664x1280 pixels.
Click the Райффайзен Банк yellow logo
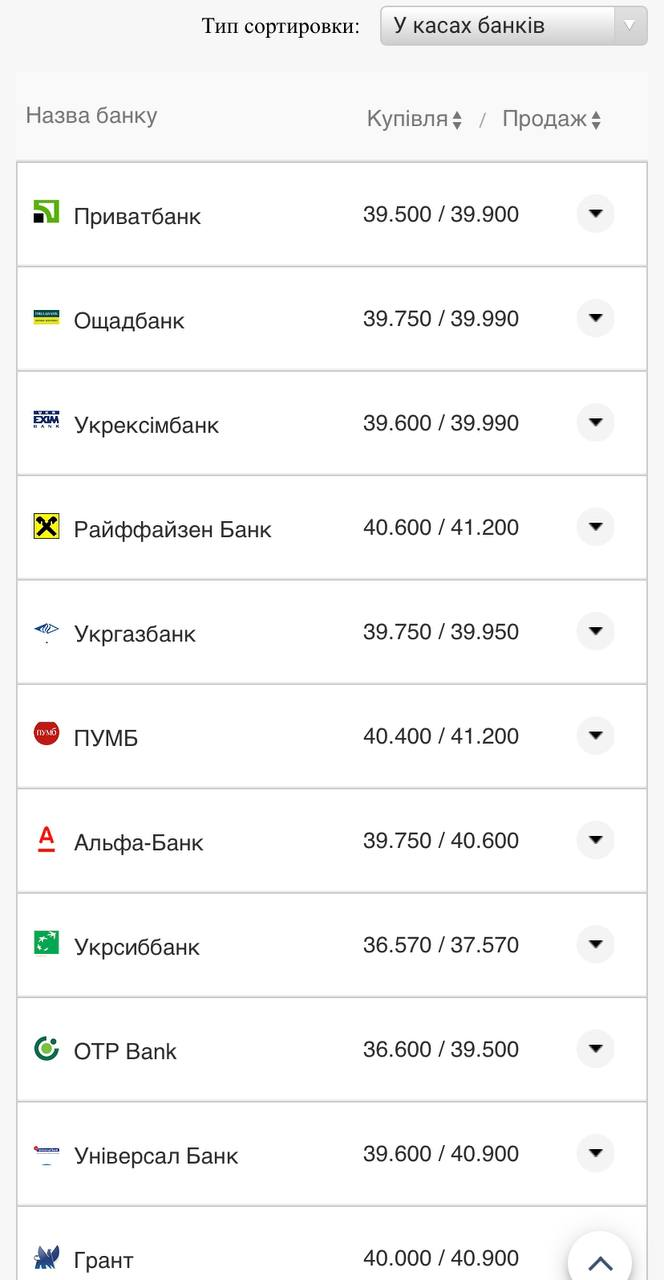[x=46, y=526]
